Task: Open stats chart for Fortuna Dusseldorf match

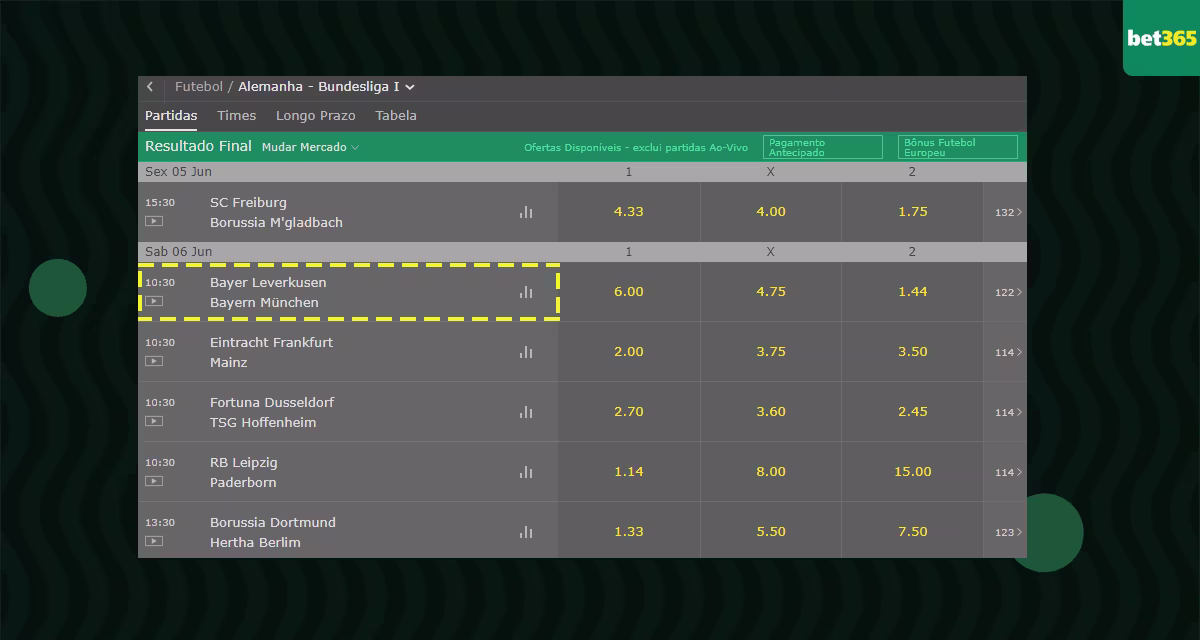Action: [x=526, y=412]
